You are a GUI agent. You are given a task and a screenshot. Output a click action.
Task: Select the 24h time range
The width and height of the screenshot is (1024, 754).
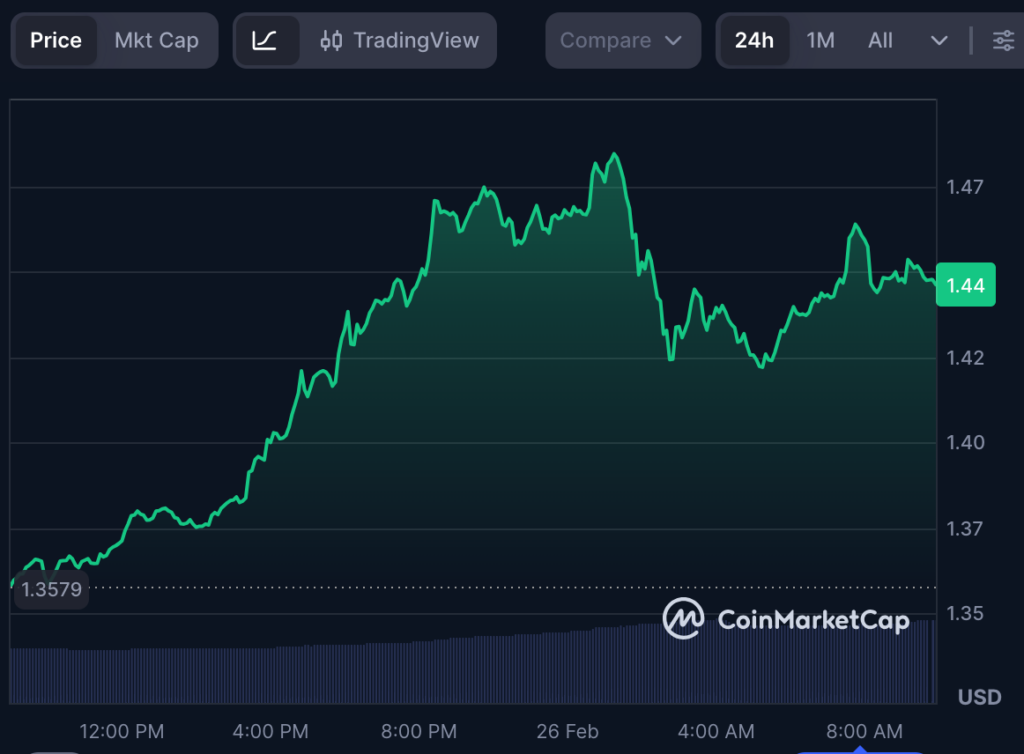pos(754,41)
